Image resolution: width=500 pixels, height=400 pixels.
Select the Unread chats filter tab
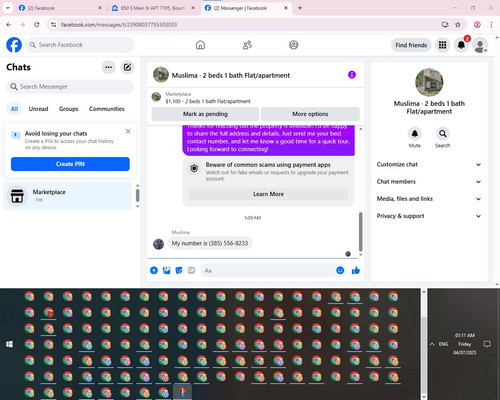38,109
